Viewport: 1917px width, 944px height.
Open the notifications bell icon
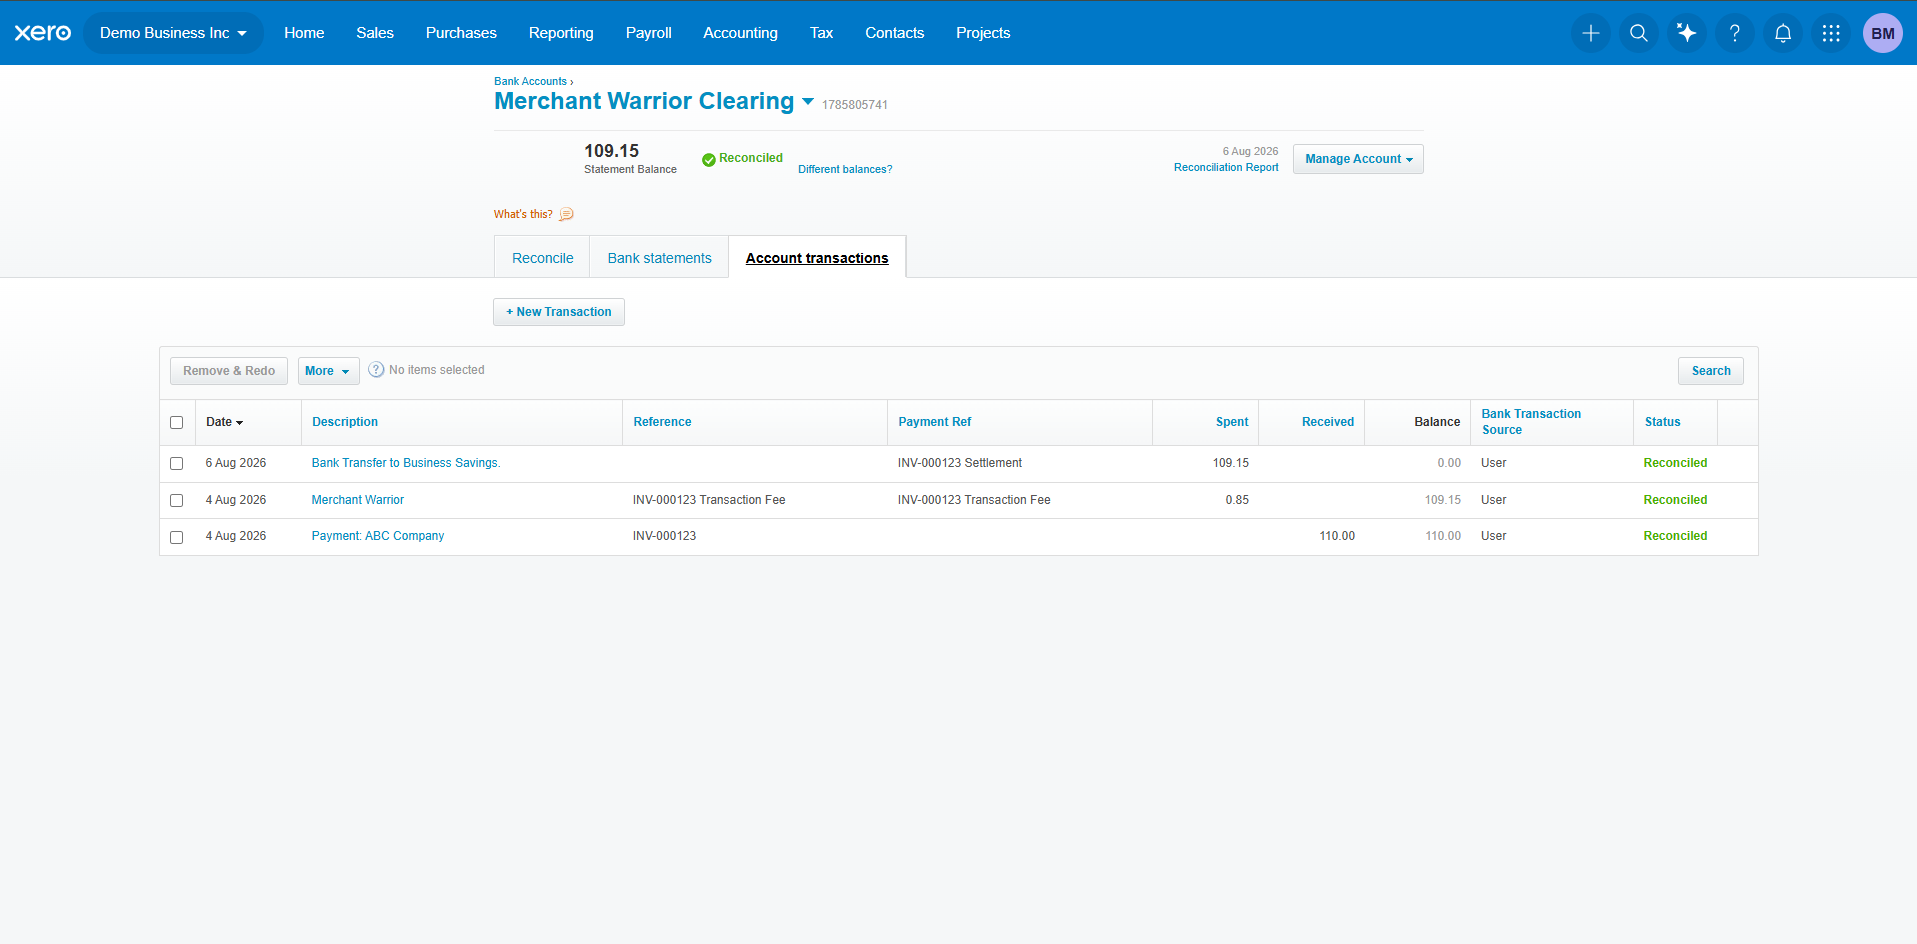(1782, 33)
